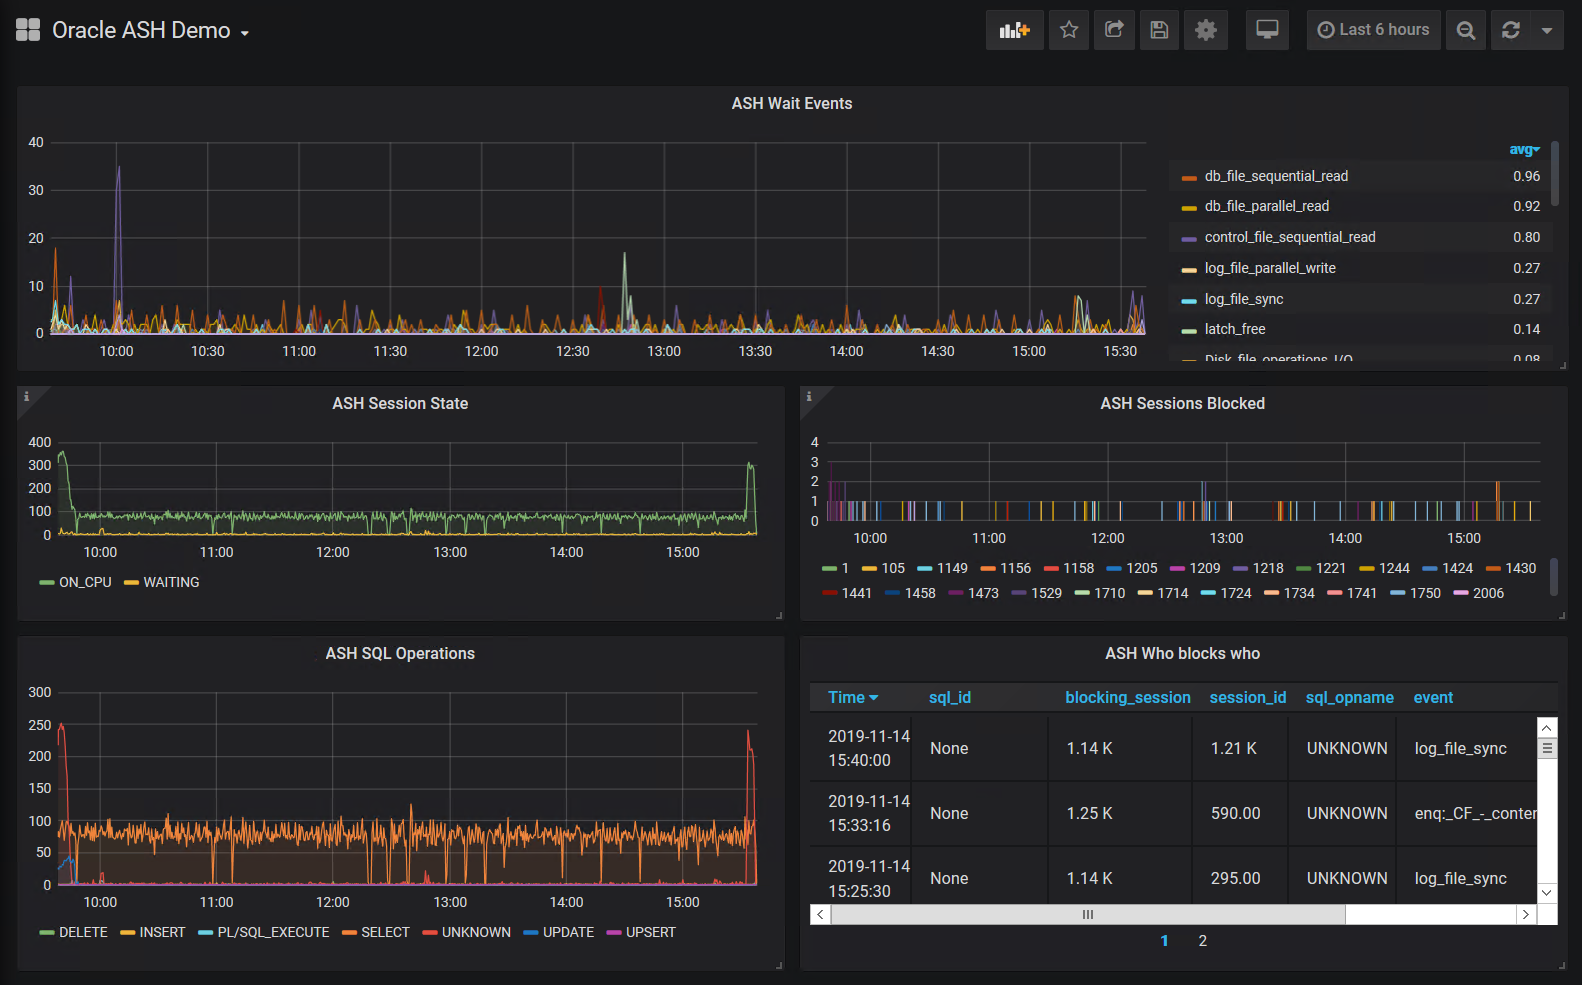Click color swatch for DELETE series
1582x985 pixels.
click(47, 933)
